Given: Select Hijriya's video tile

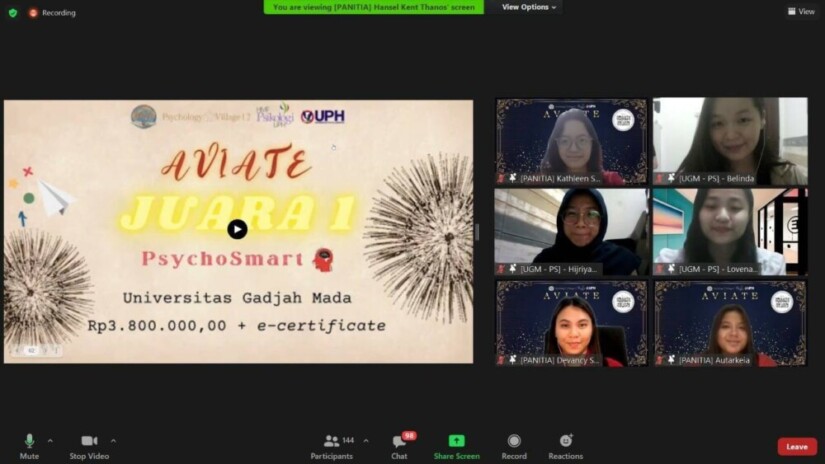Looking at the screenshot, I should pos(571,232).
